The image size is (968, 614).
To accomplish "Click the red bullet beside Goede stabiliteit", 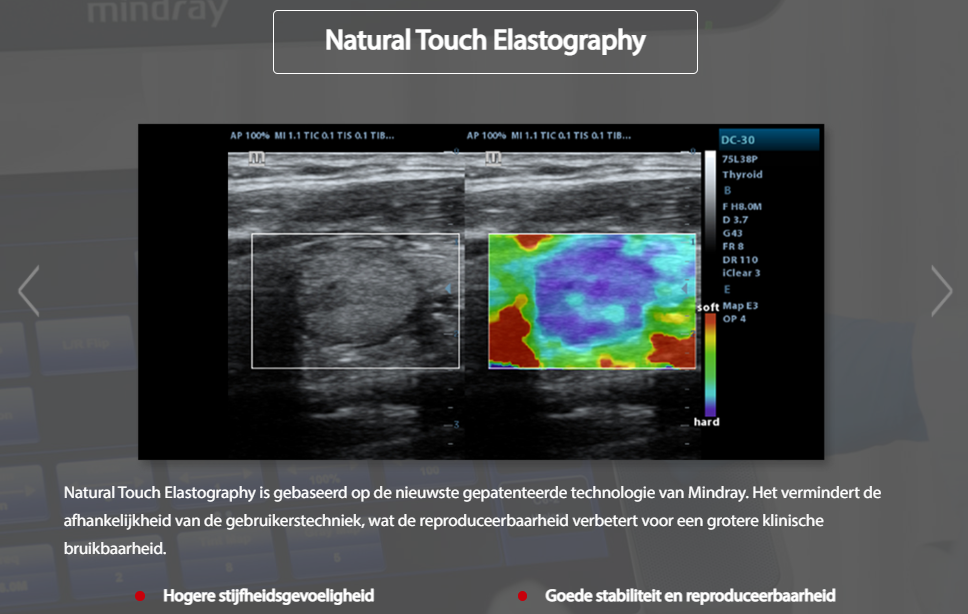I will (x=522, y=596).
